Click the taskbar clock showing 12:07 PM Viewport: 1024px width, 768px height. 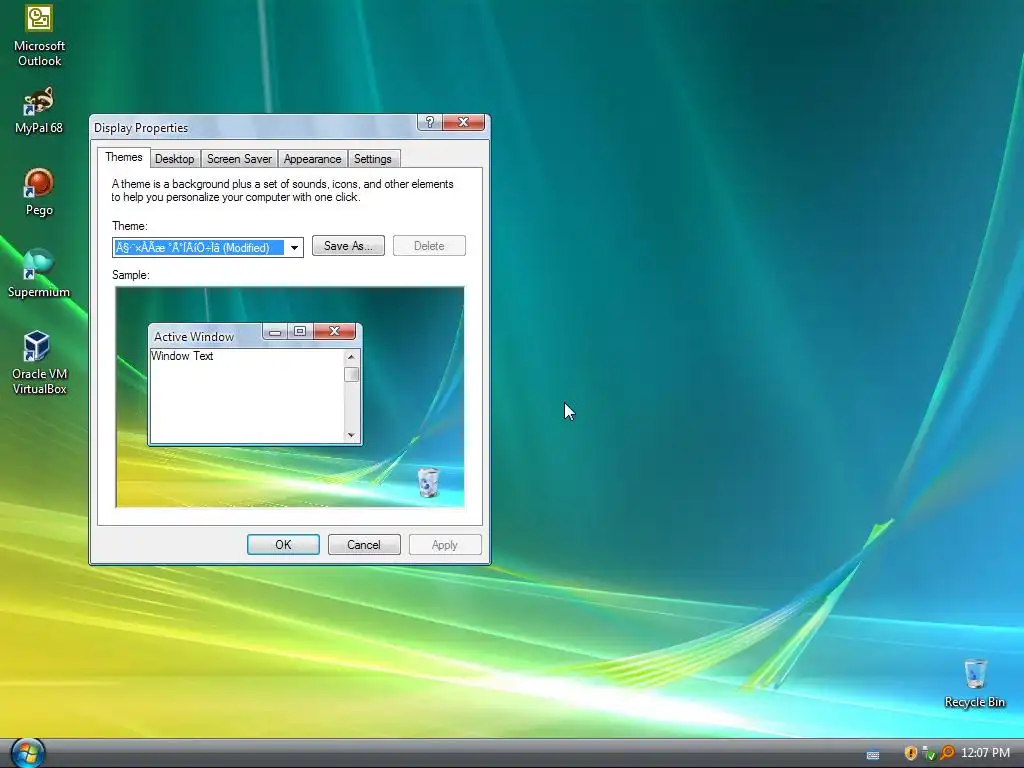click(x=985, y=753)
